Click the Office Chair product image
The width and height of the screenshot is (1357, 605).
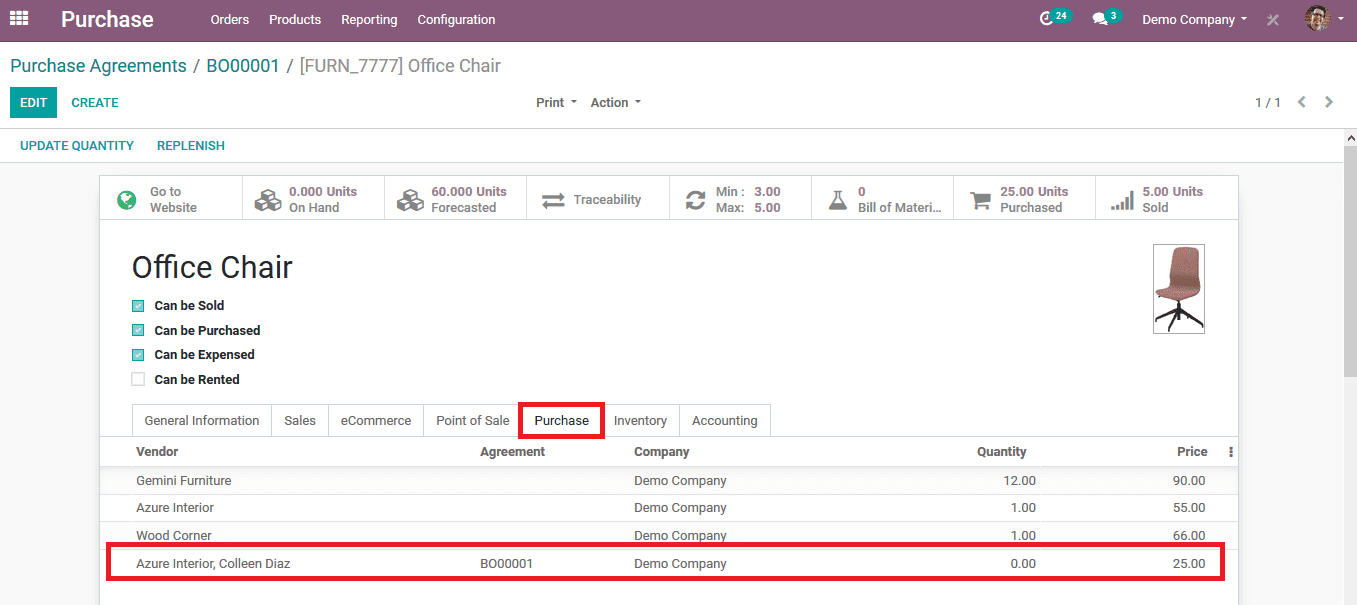click(x=1179, y=288)
